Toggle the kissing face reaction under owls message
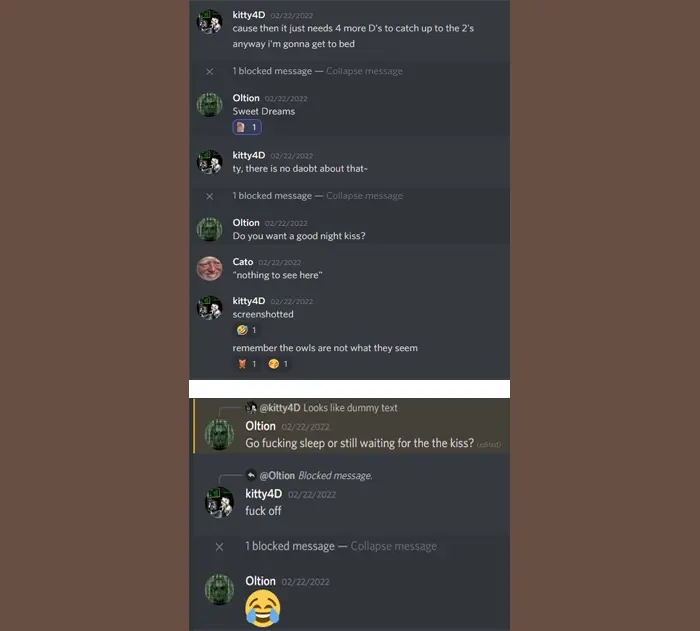Image resolution: width=700 pixels, height=631 pixels. [x=279, y=364]
